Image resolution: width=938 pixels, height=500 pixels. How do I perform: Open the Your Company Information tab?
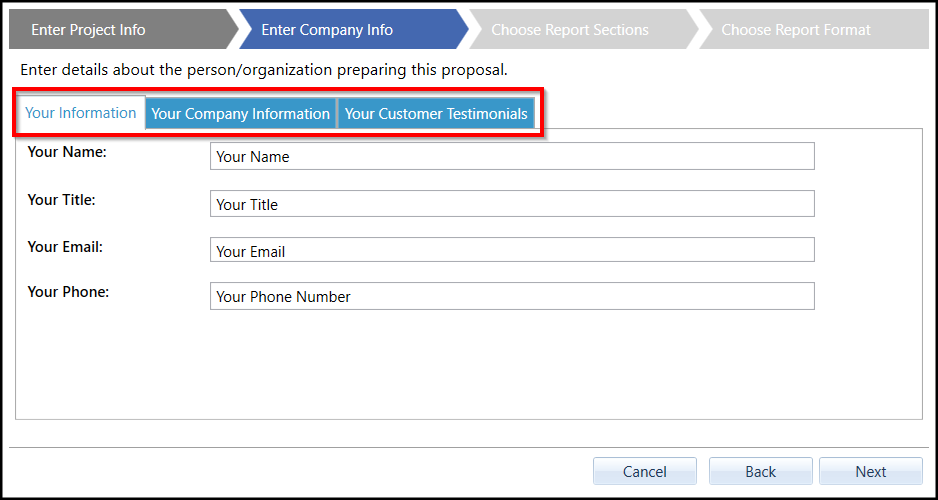pyautogui.click(x=241, y=114)
